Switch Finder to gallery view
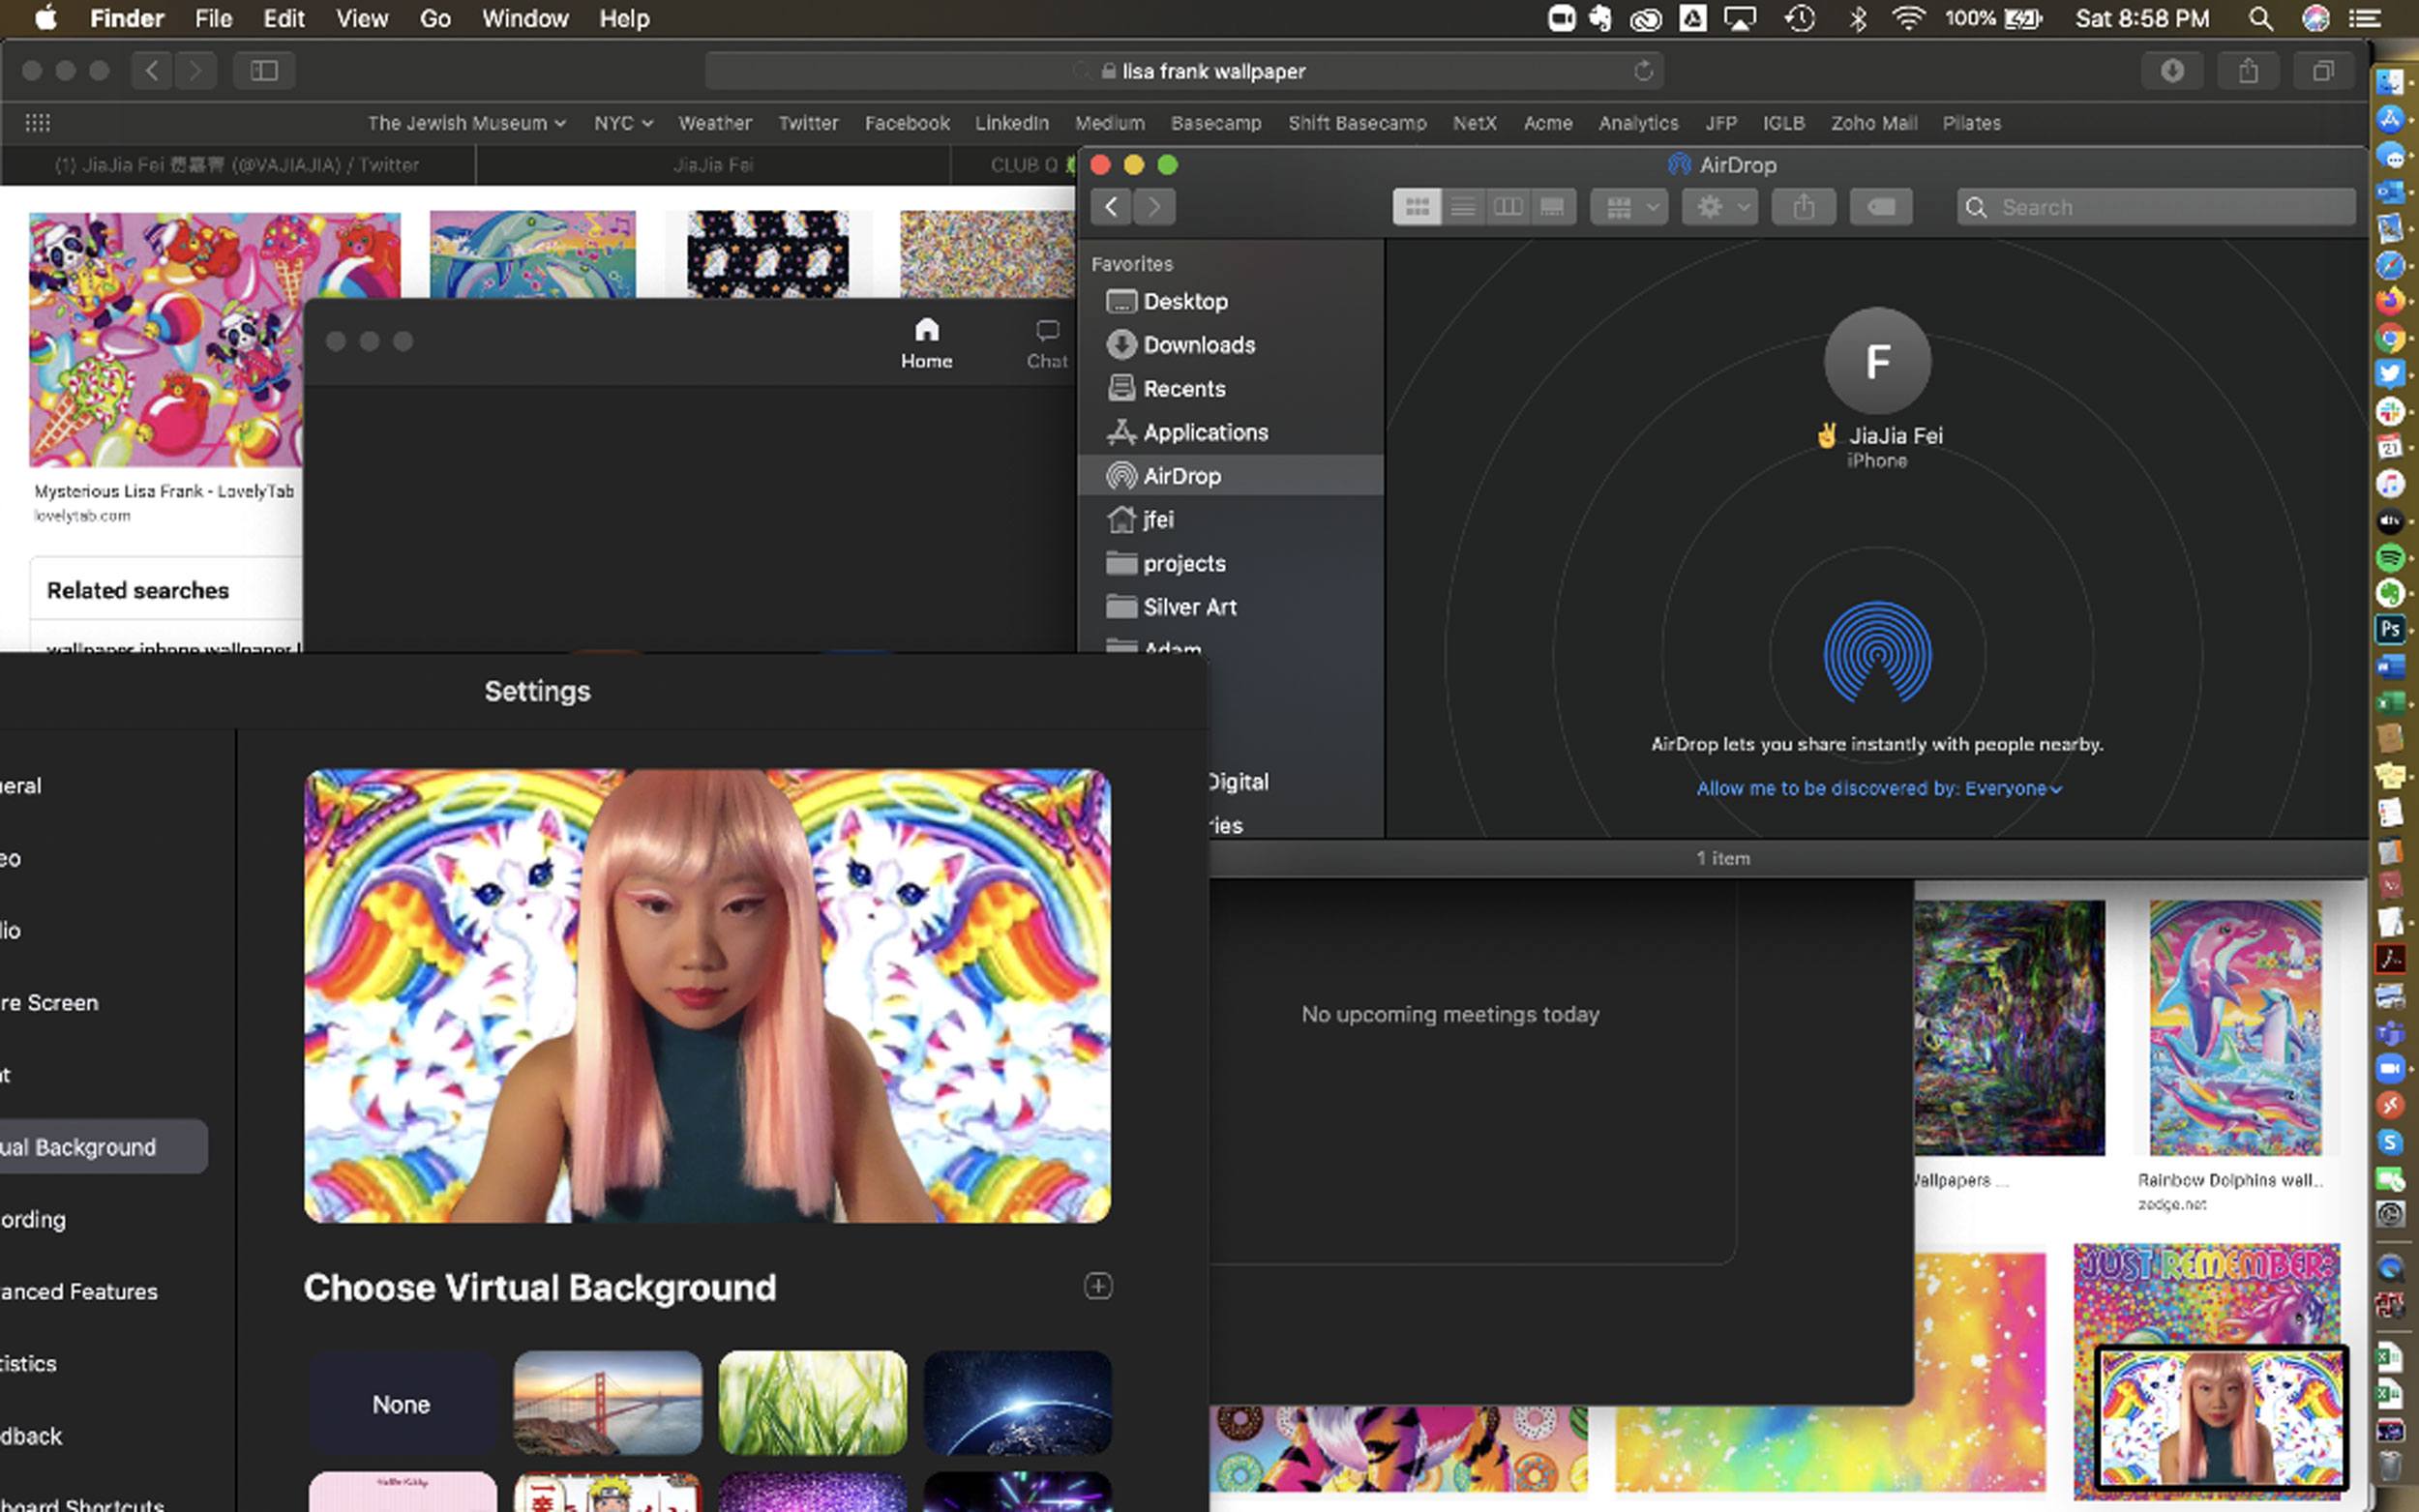 [x=1552, y=207]
